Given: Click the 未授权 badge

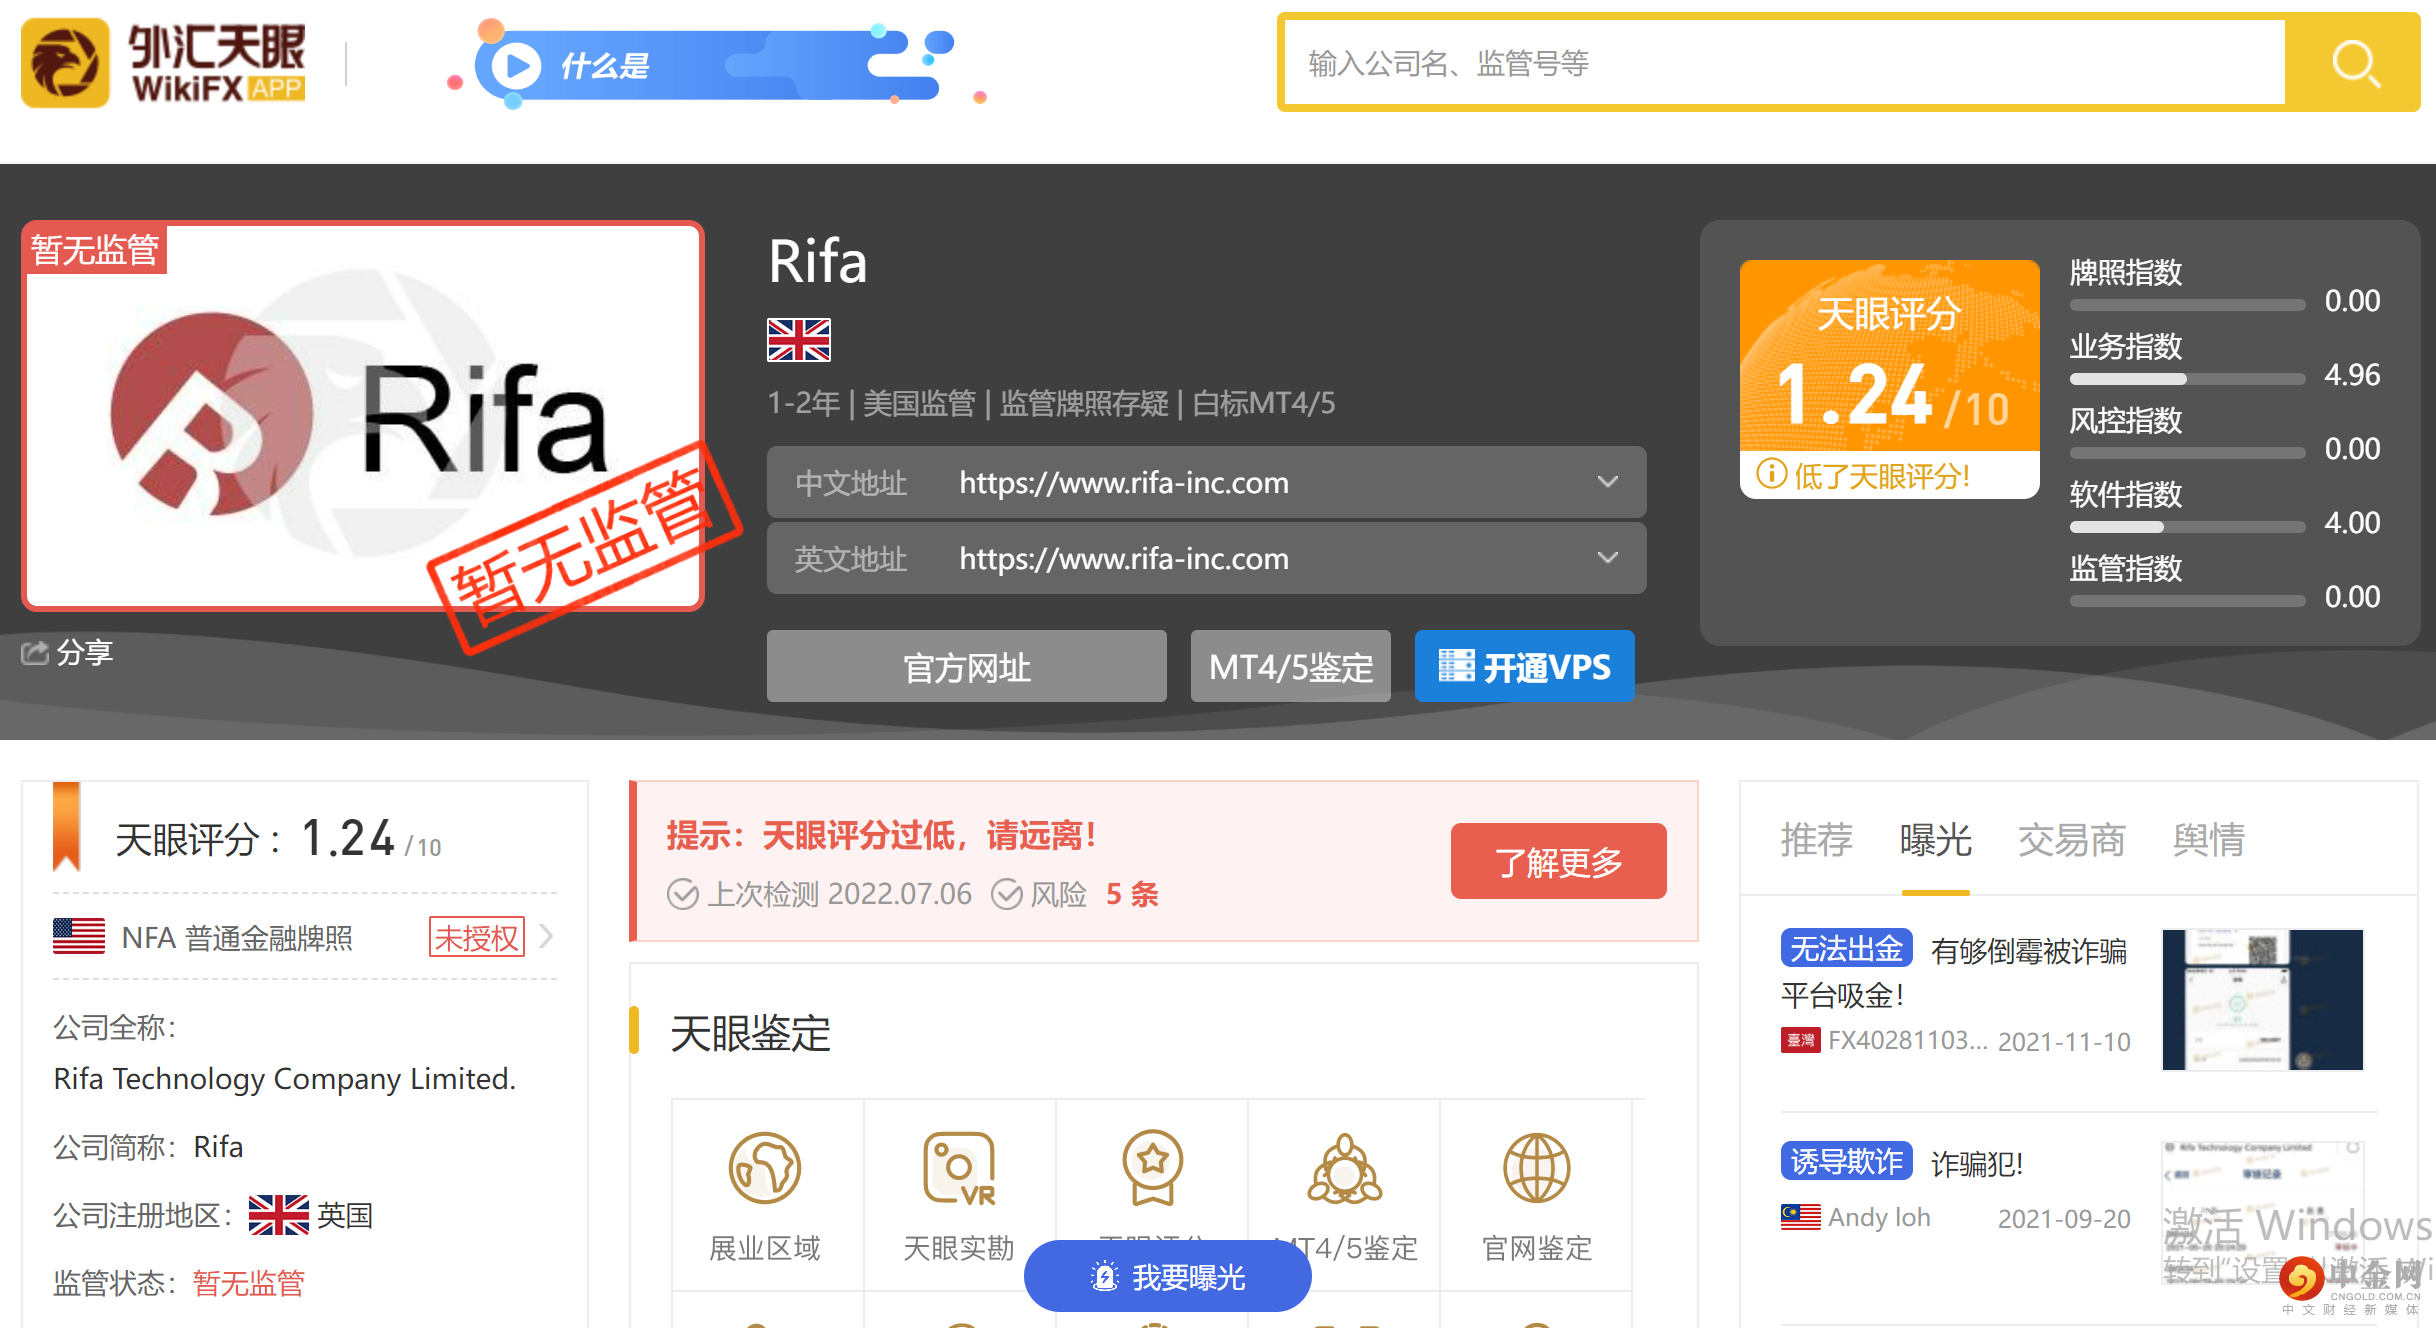Looking at the screenshot, I should pyautogui.click(x=477, y=937).
